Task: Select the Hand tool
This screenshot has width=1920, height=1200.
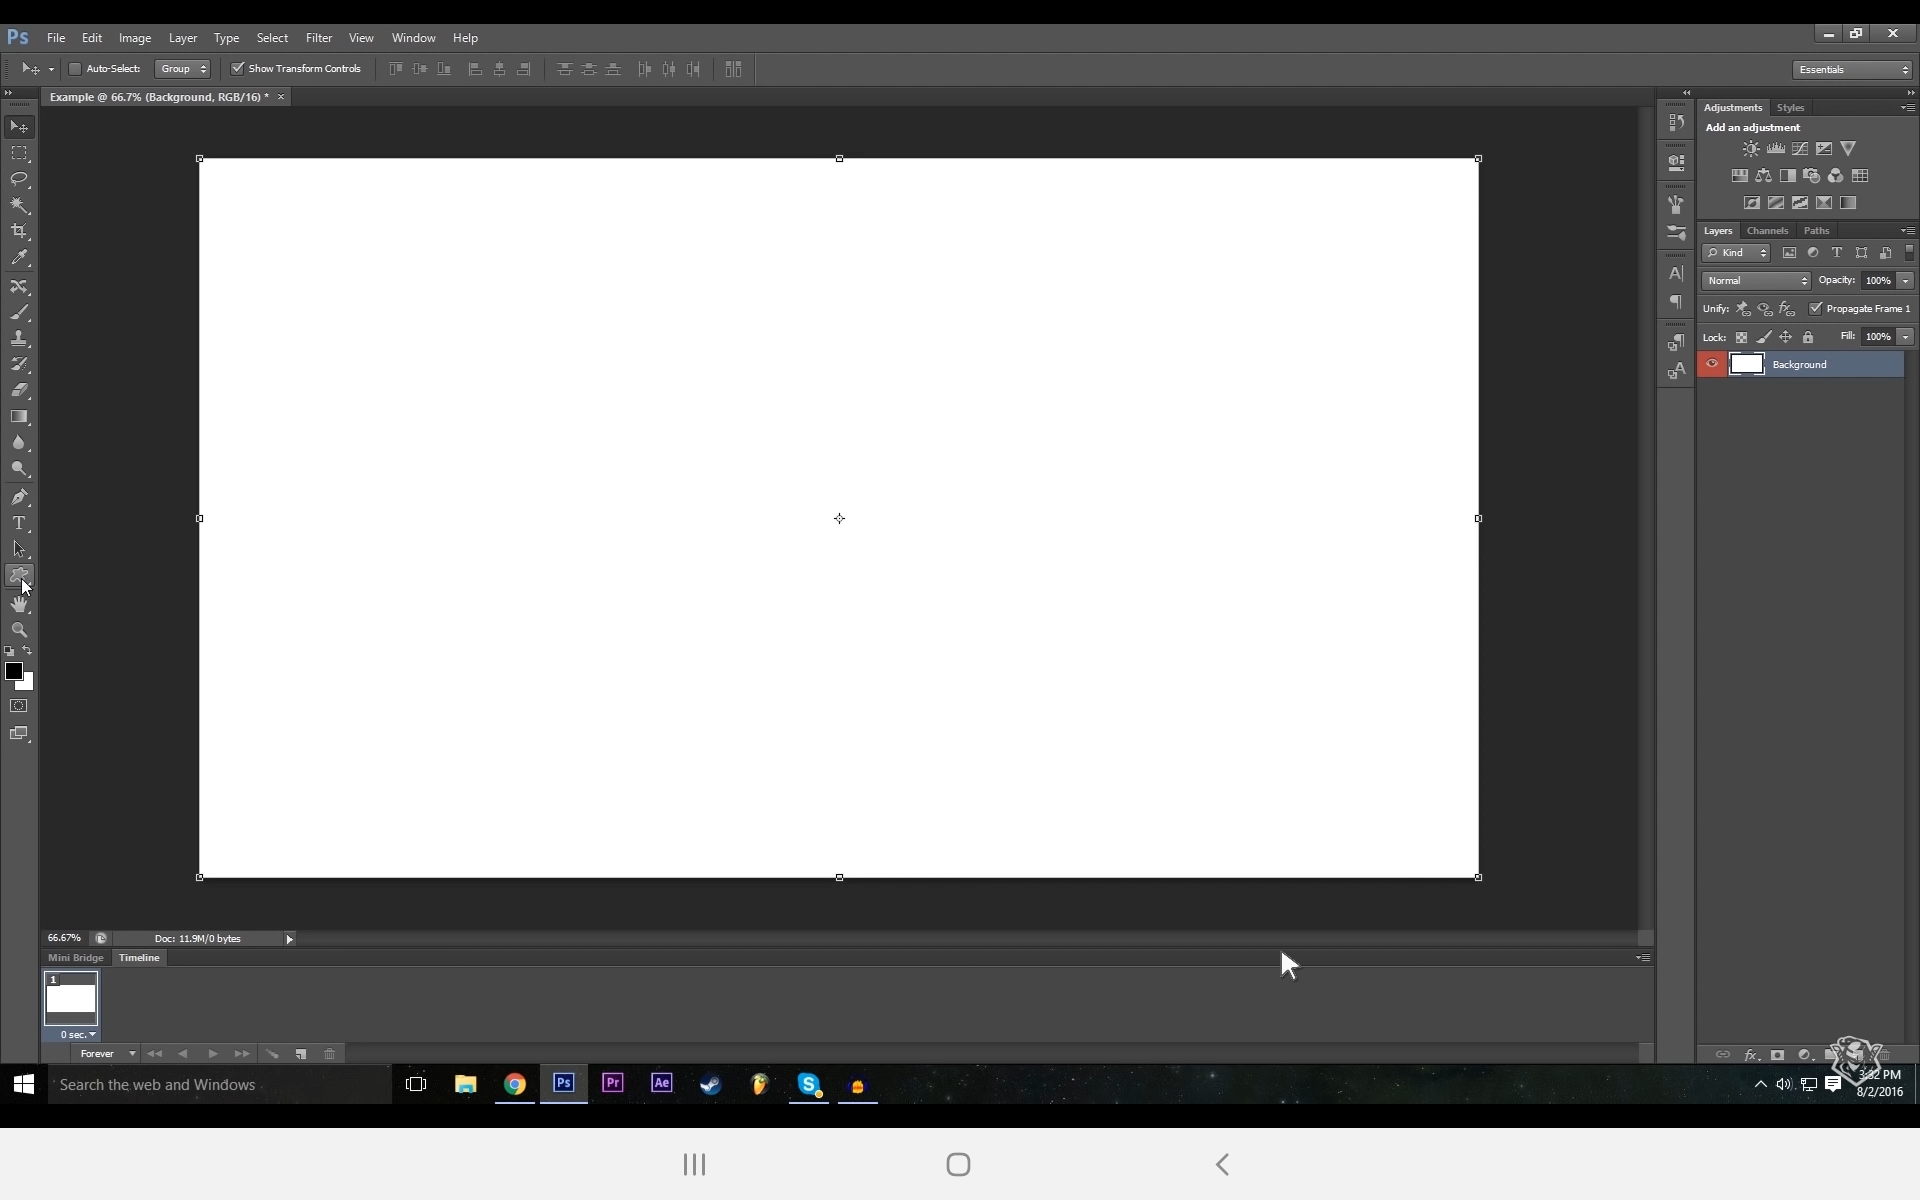Action: coord(19,604)
